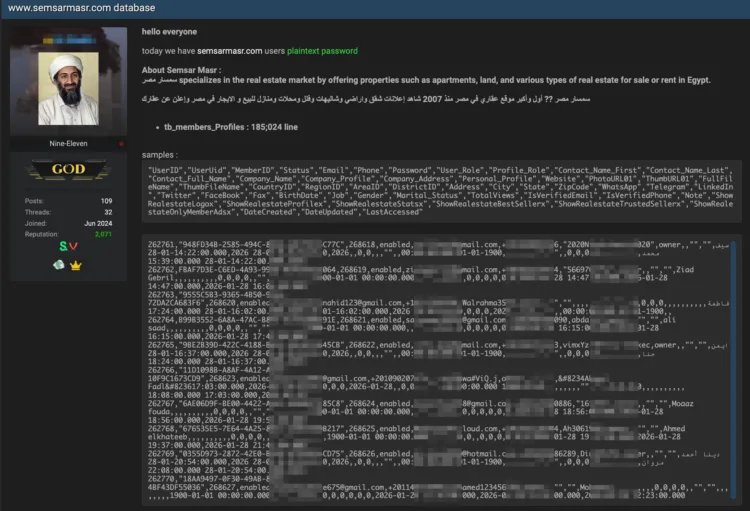
Task: Click the green S award icon
Action: tap(63, 246)
